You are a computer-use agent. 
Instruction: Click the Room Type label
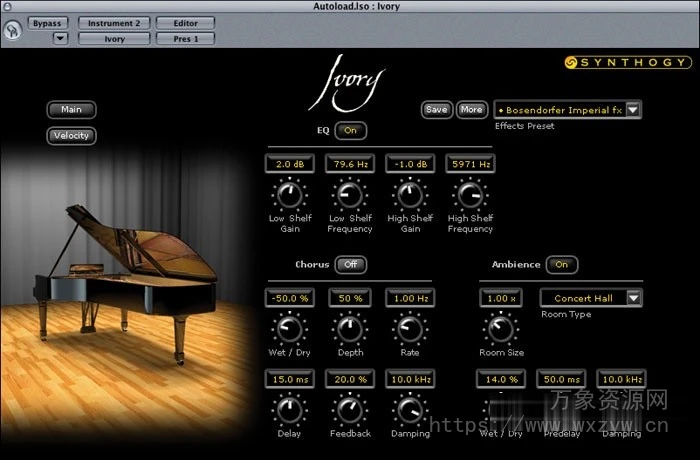(x=566, y=314)
